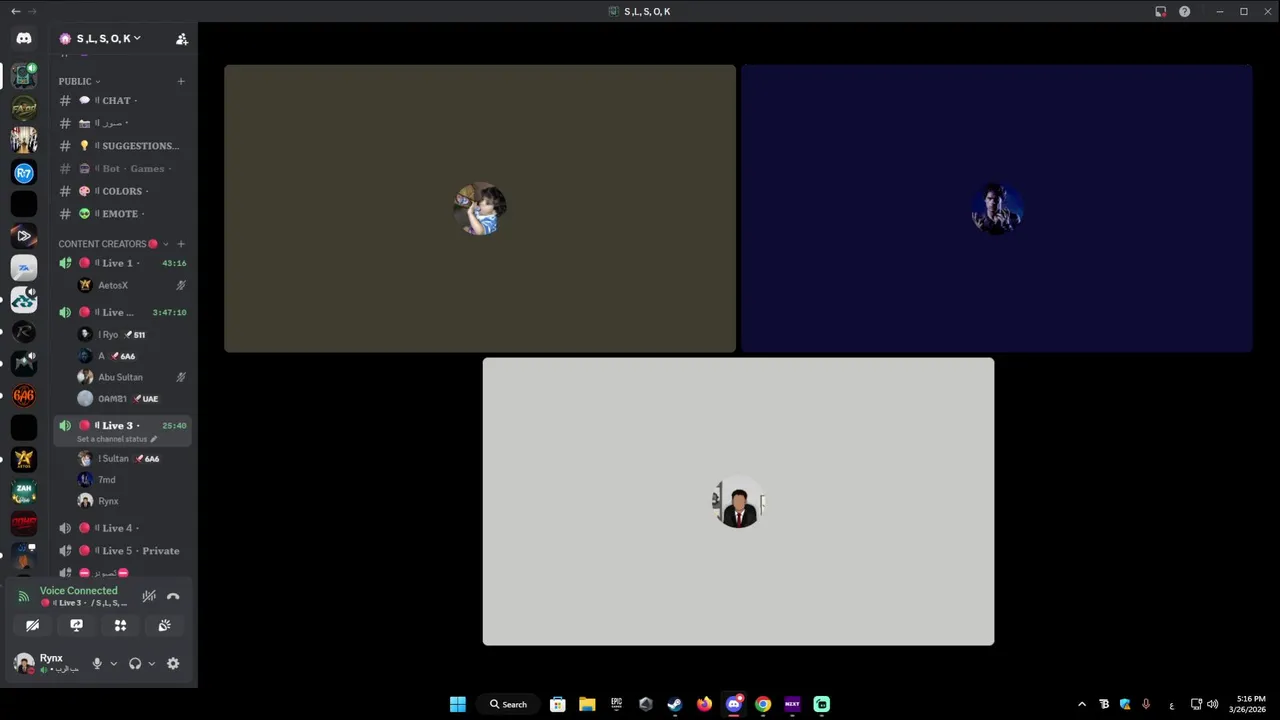Focus the navy-background participant tile

pyautogui.click(x=997, y=209)
